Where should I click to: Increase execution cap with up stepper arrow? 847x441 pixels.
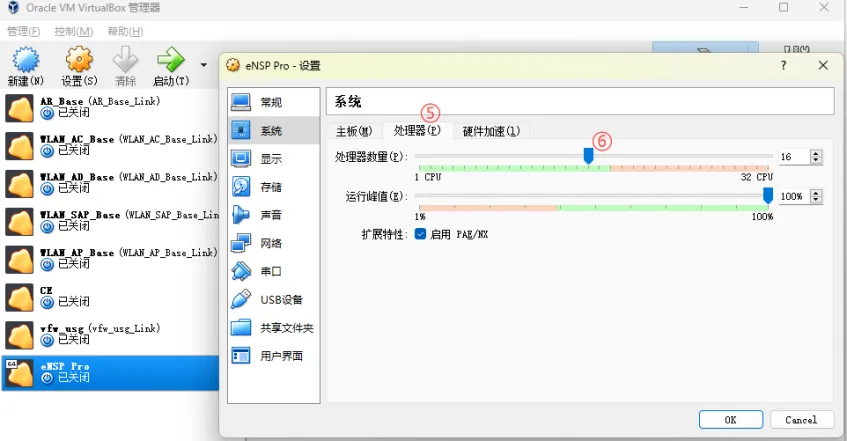(816, 192)
